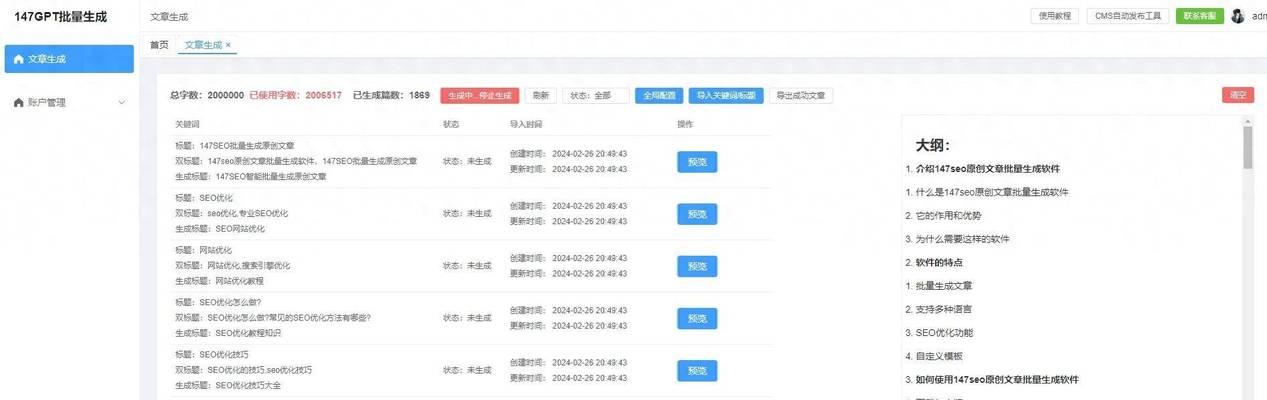Click the home icon beside 文章生成 in sidebar
This screenshot has height=400, width=1267.
(18, 59)
